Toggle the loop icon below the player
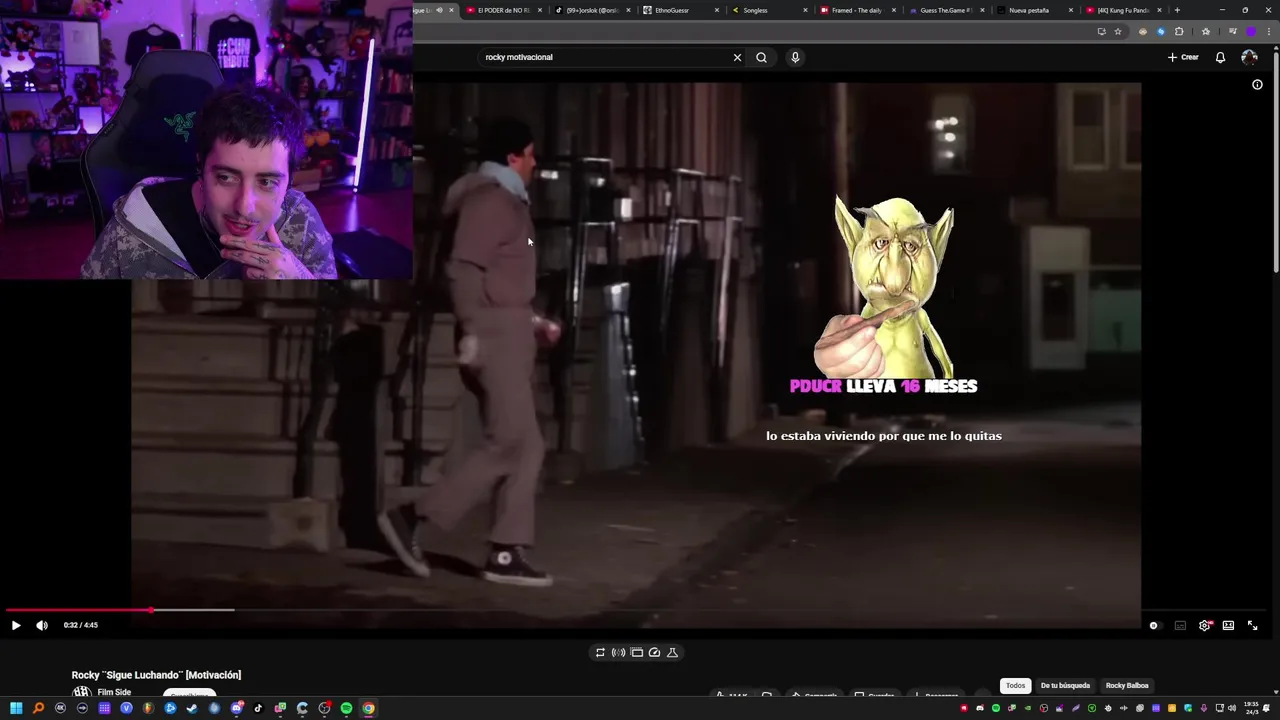 [600, 652]
